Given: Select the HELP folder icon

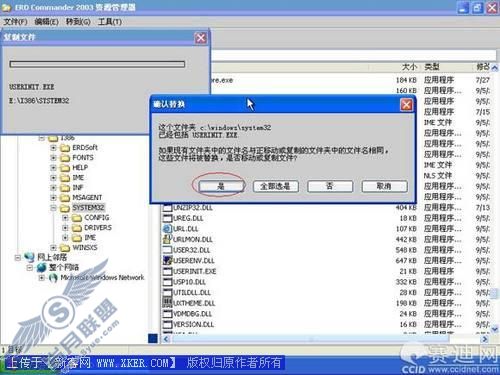Looking at the screenshot, I should coord(65,168).
